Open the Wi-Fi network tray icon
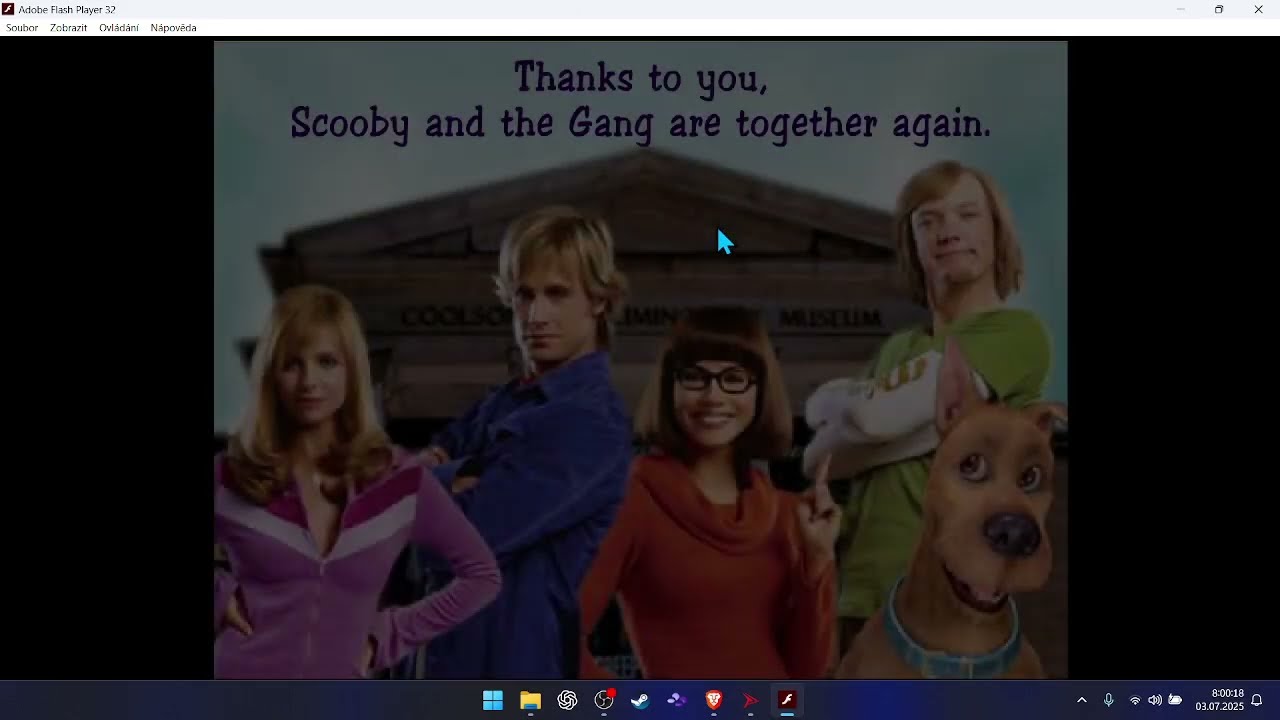Screen dimensions: 1280x720 tap(1135, 700)
